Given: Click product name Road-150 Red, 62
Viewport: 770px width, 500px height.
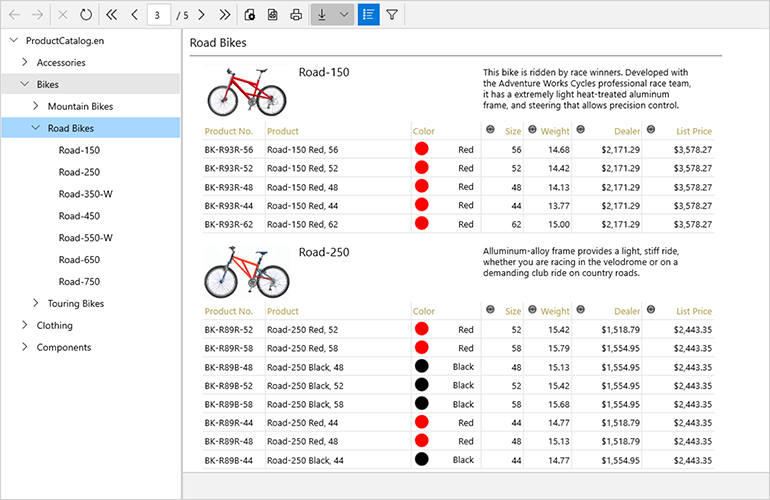Looking at the screenshot, I should pyautogui.click(x=302, y=224).
